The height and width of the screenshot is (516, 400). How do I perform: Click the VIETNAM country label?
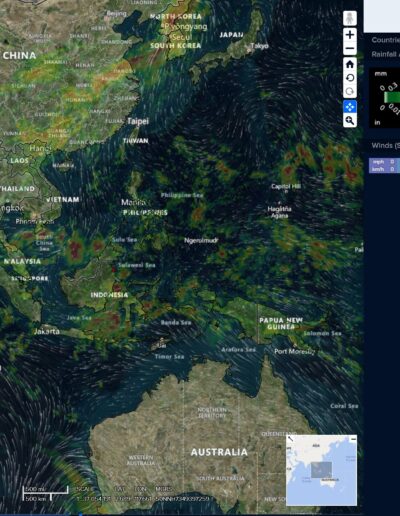click(x=63, y=199)
